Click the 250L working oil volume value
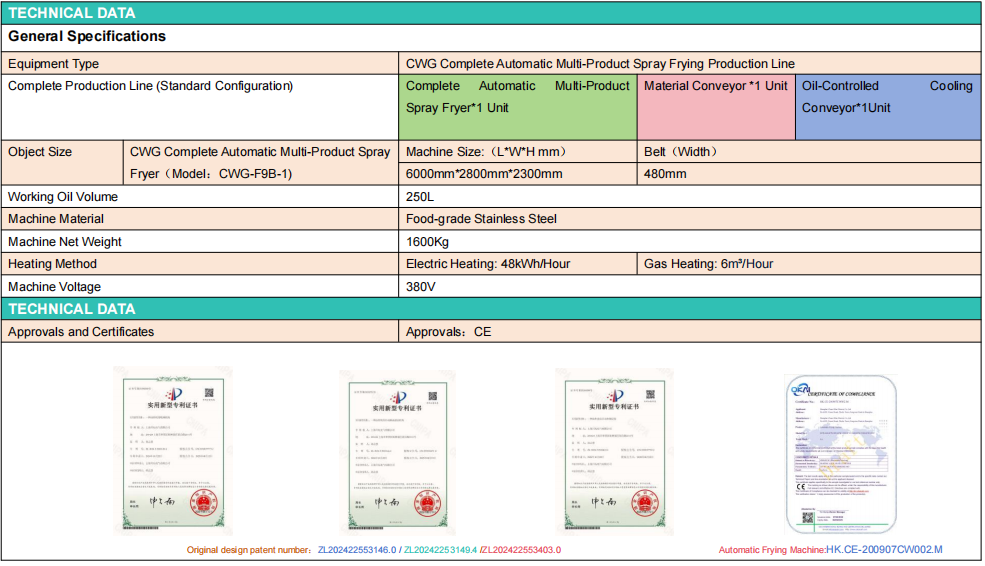Image resolution: width=985 pixels, height=566 pixels. [420, 197]
